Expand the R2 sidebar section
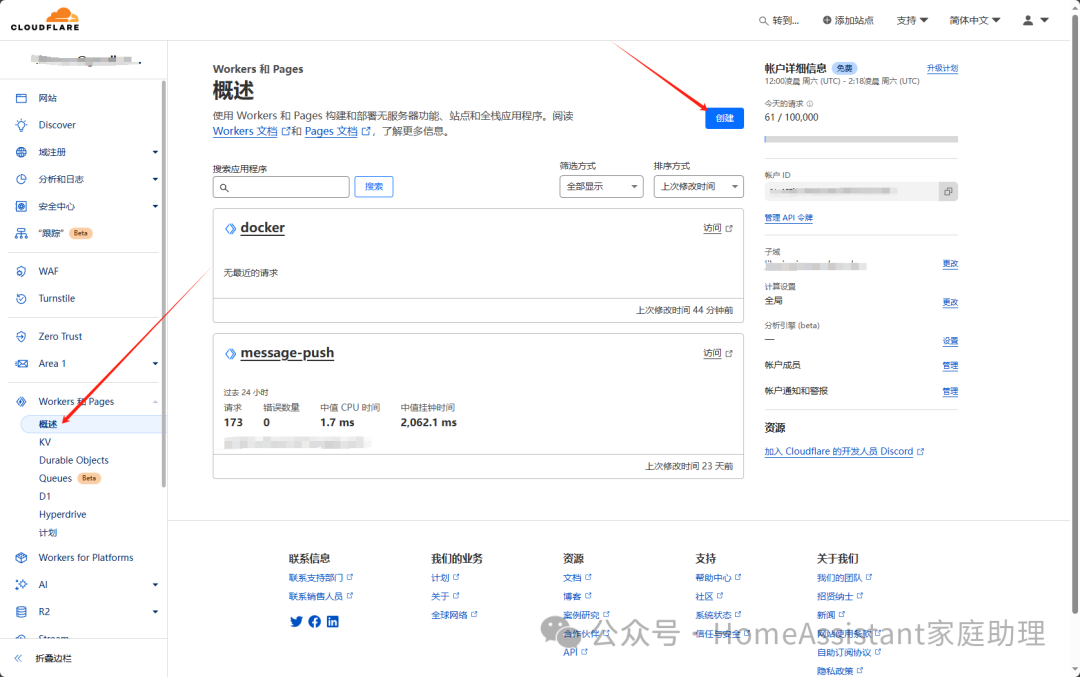 click(155, 612)
